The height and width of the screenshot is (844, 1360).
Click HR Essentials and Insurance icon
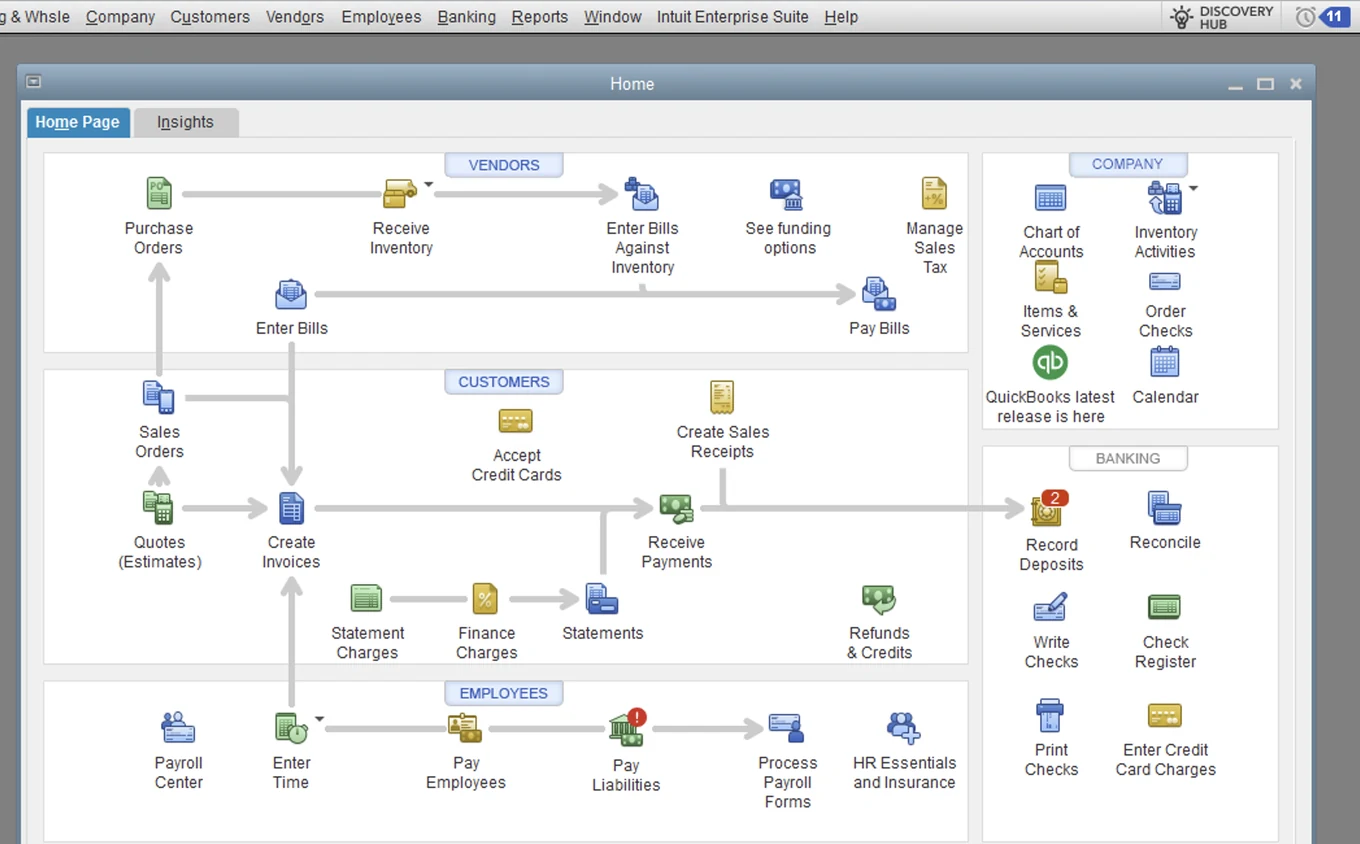click(x=904, y=728)
